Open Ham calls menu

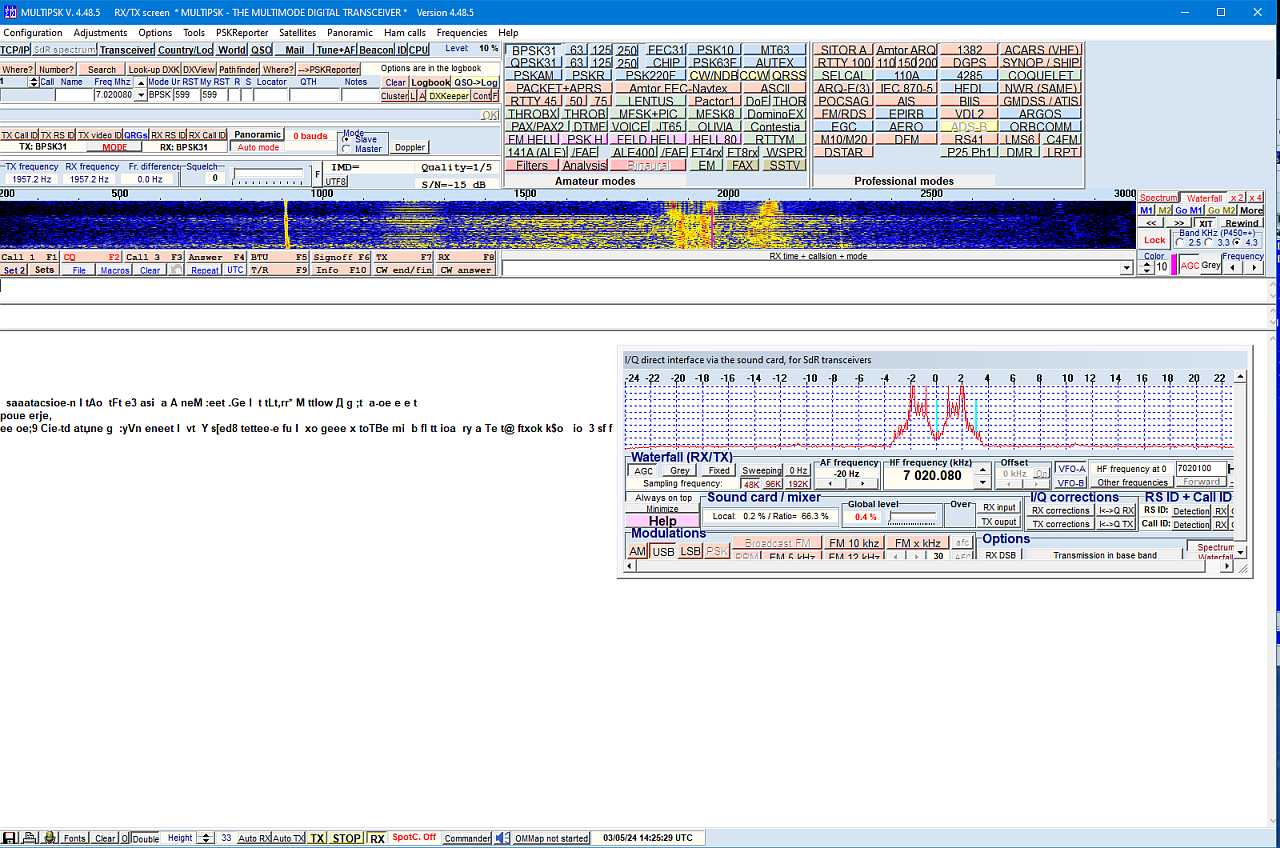[x=405, y=33]
